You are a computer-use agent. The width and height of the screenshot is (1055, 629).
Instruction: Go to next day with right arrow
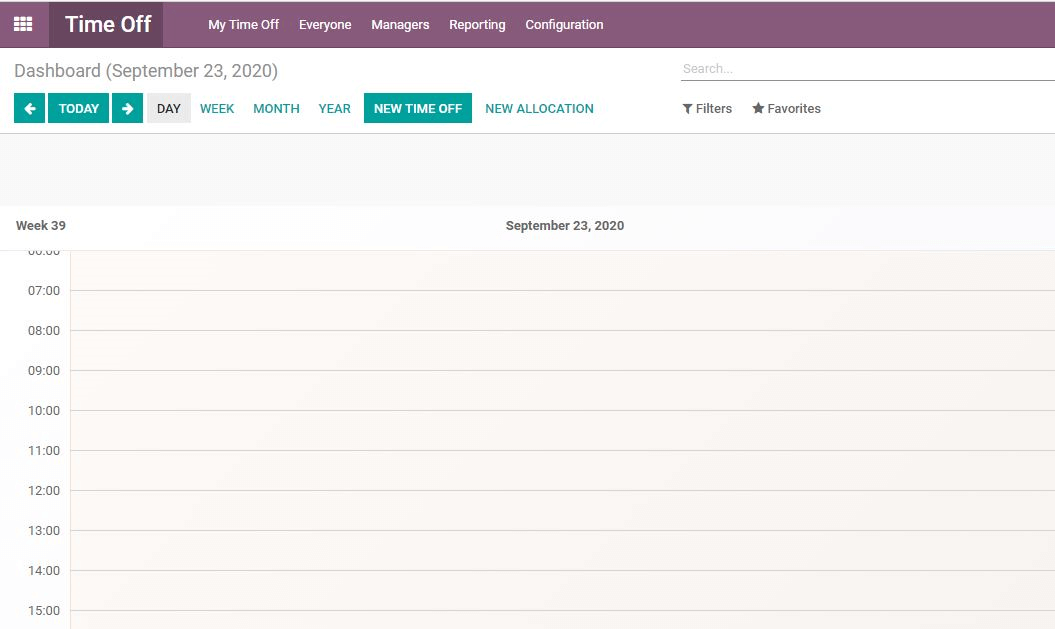(x=127, y=108)
